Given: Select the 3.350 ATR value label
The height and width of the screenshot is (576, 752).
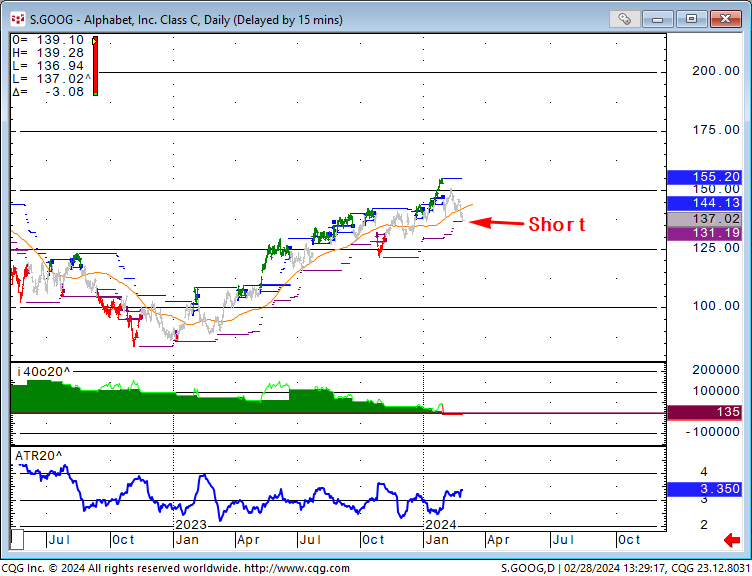Looking at the screenshot, I should (704, 489).
